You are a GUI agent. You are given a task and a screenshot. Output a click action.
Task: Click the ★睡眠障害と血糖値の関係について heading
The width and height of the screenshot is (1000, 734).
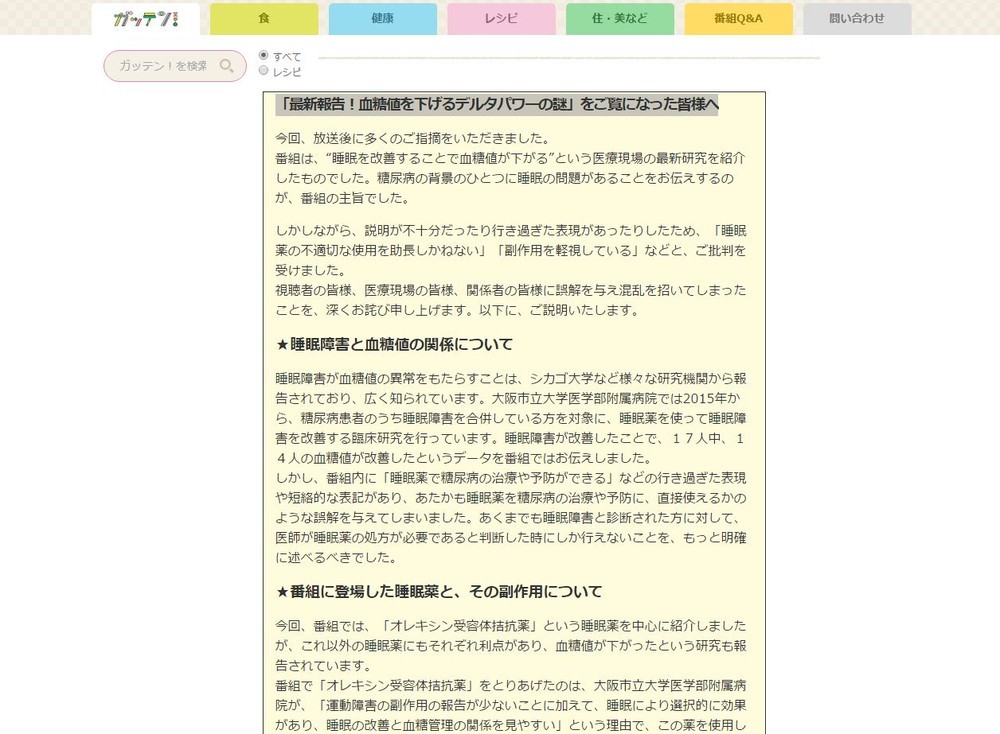pos(394,344)
